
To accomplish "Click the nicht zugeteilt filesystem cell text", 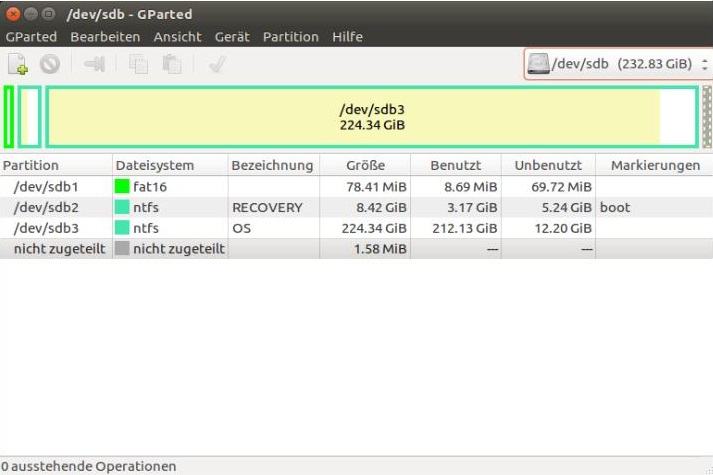I will tap(179, 249).
